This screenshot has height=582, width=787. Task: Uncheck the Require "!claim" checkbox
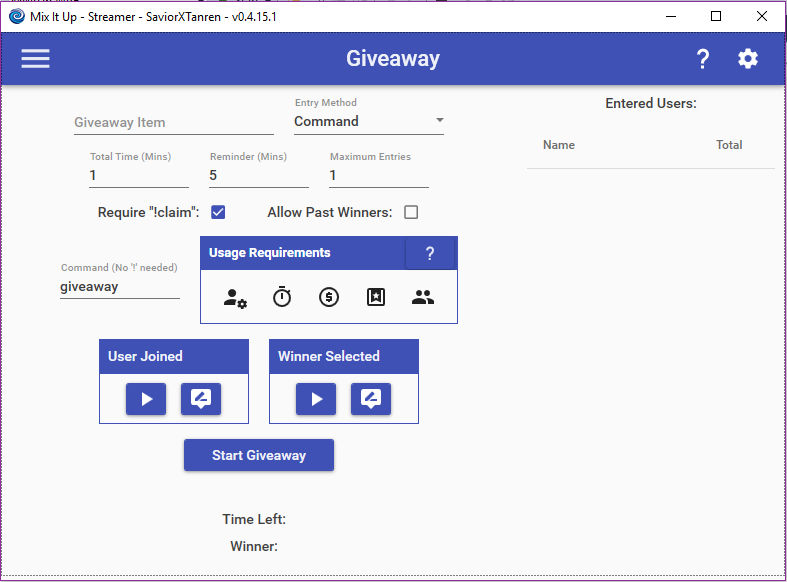pyautogui.click(x=218, y=212)
